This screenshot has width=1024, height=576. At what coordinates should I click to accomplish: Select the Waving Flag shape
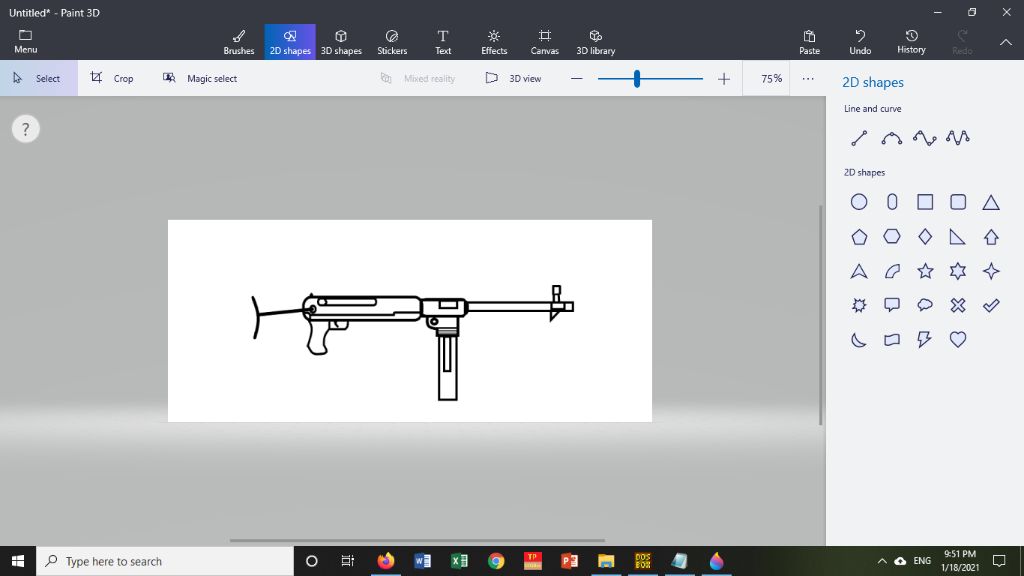point(892,340)
